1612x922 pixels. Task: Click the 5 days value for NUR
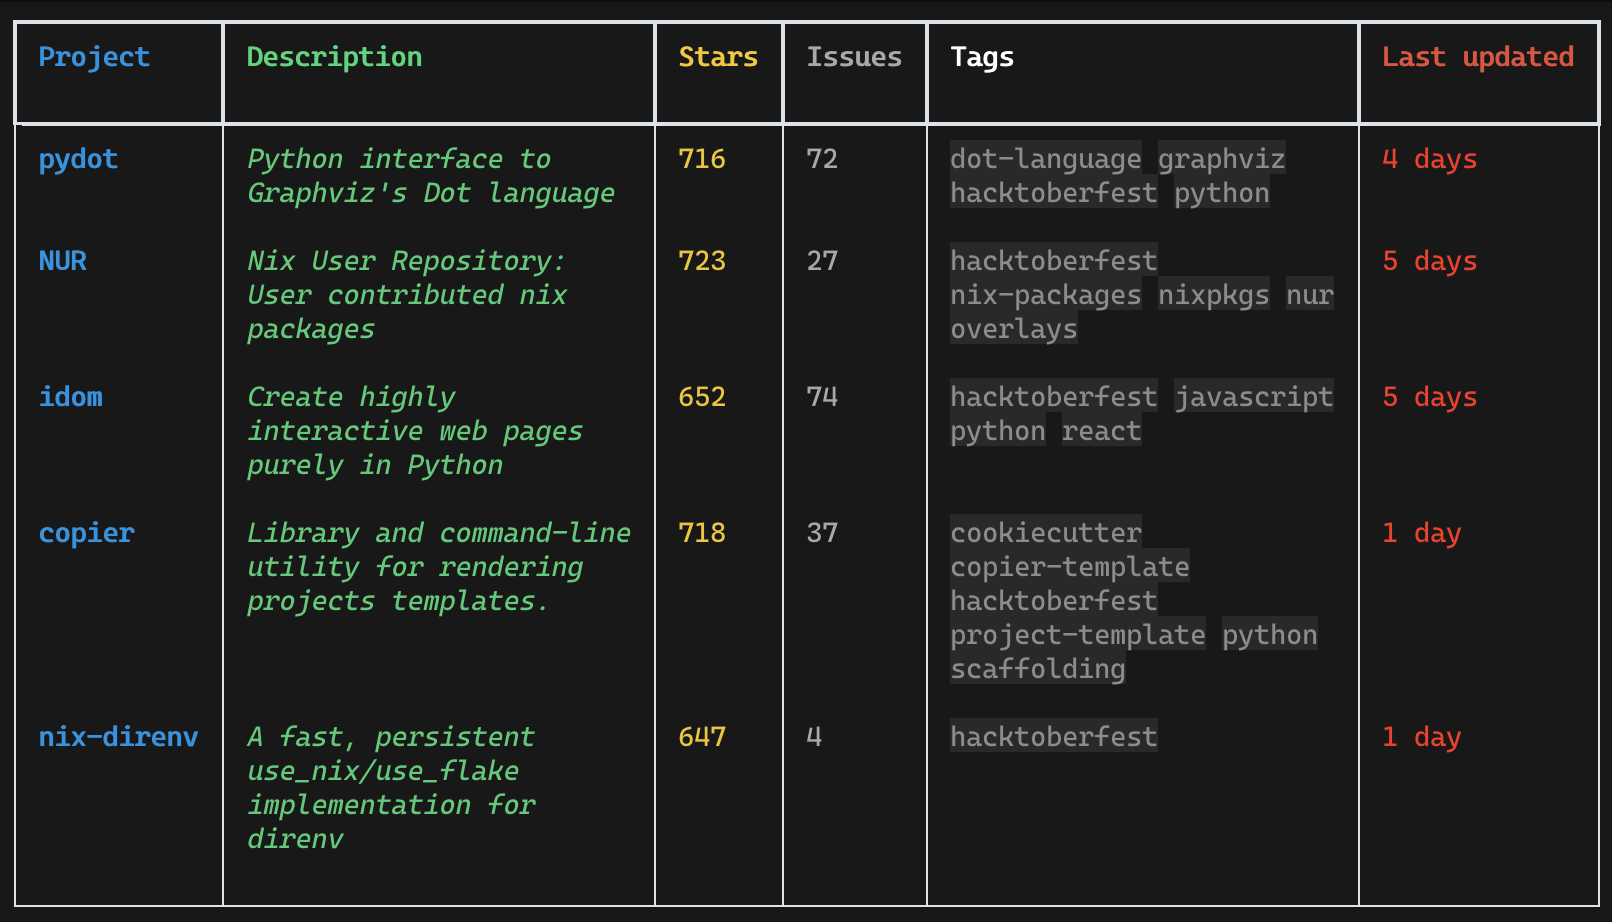[1430, 261]
